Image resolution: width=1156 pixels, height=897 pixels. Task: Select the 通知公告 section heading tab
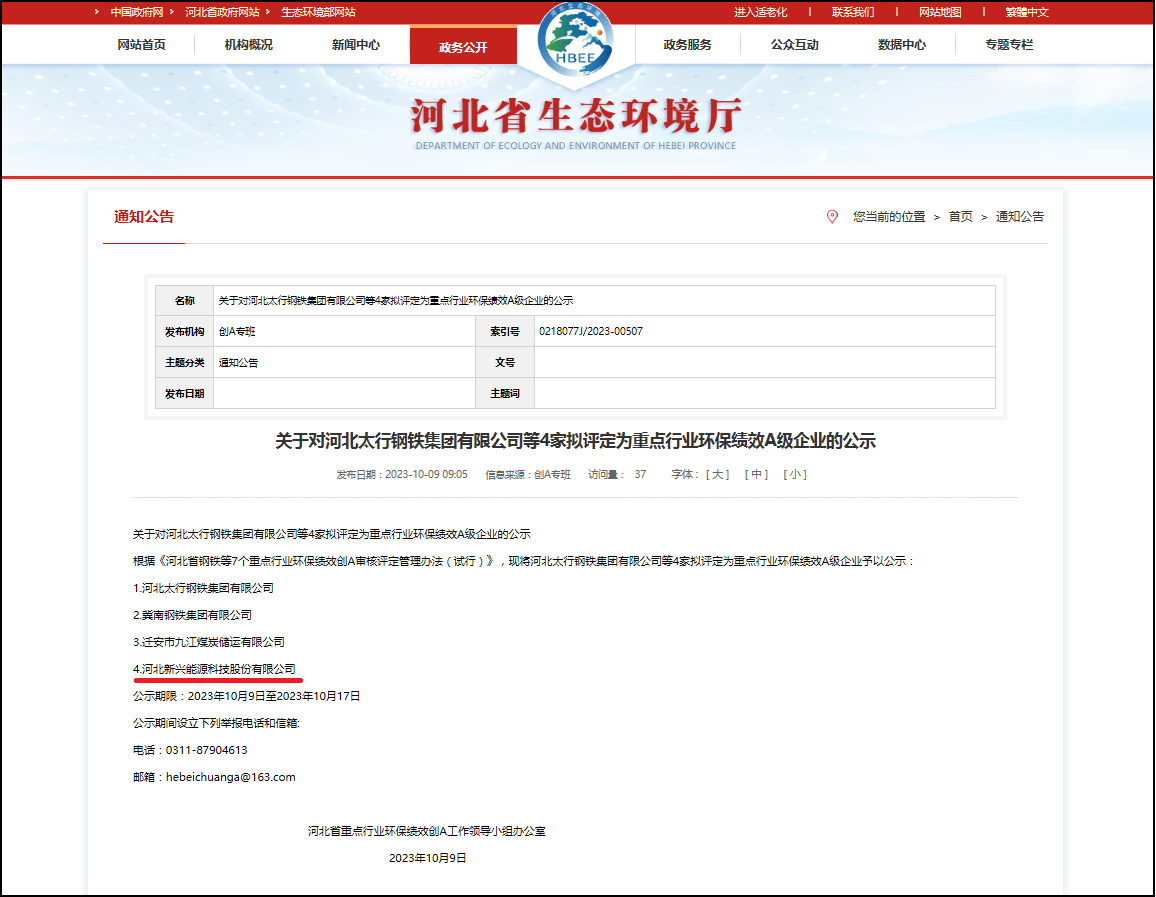[x=144, y=217]
